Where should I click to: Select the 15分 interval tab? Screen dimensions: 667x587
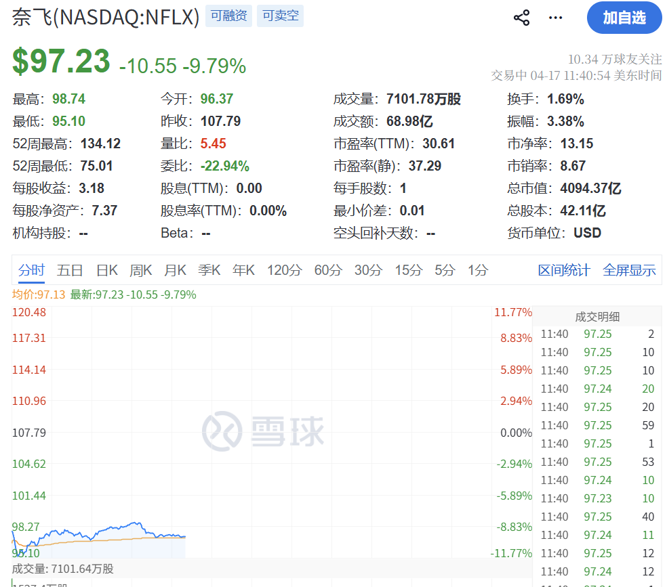(408, 270)
